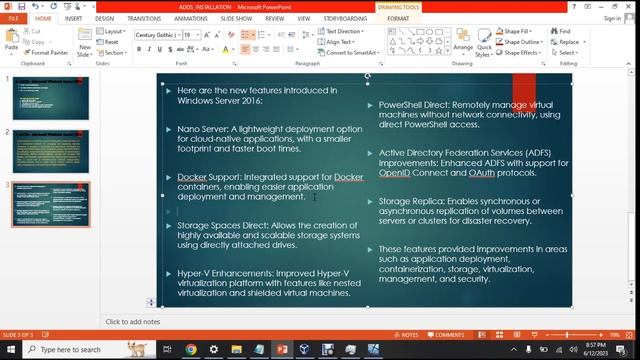Screen dimensions: 640x360
Task: Toggle align text right
Action: [266, 49]
